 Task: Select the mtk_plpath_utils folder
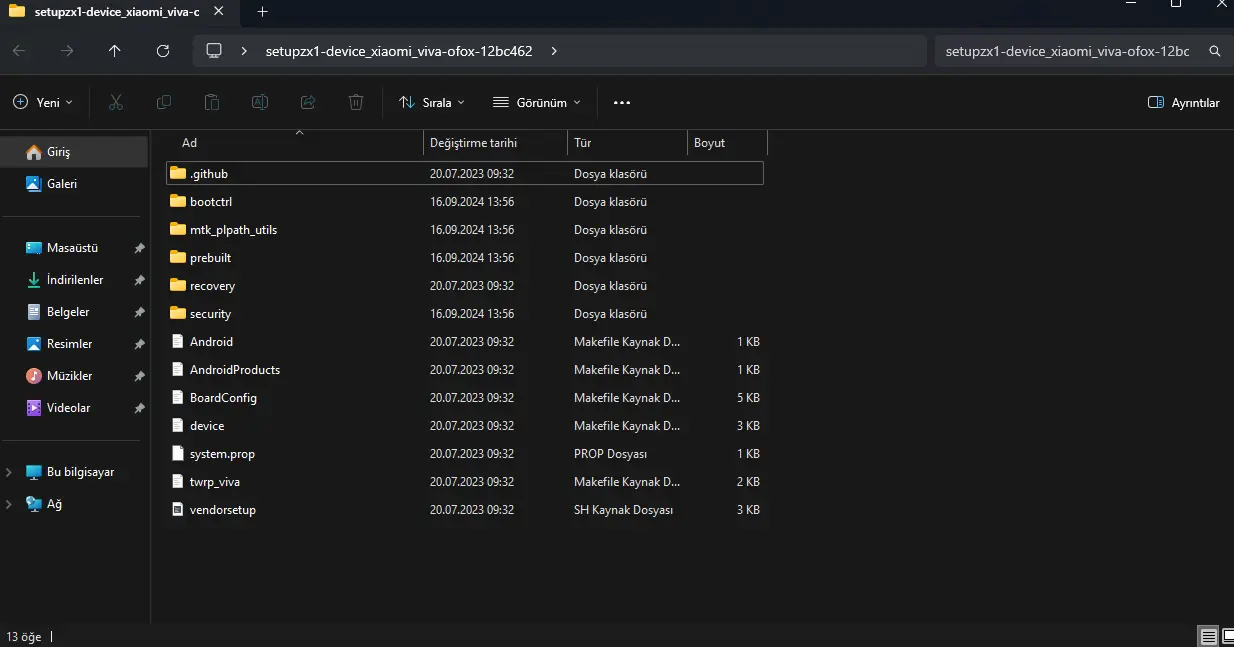click(x=465, y=229)
